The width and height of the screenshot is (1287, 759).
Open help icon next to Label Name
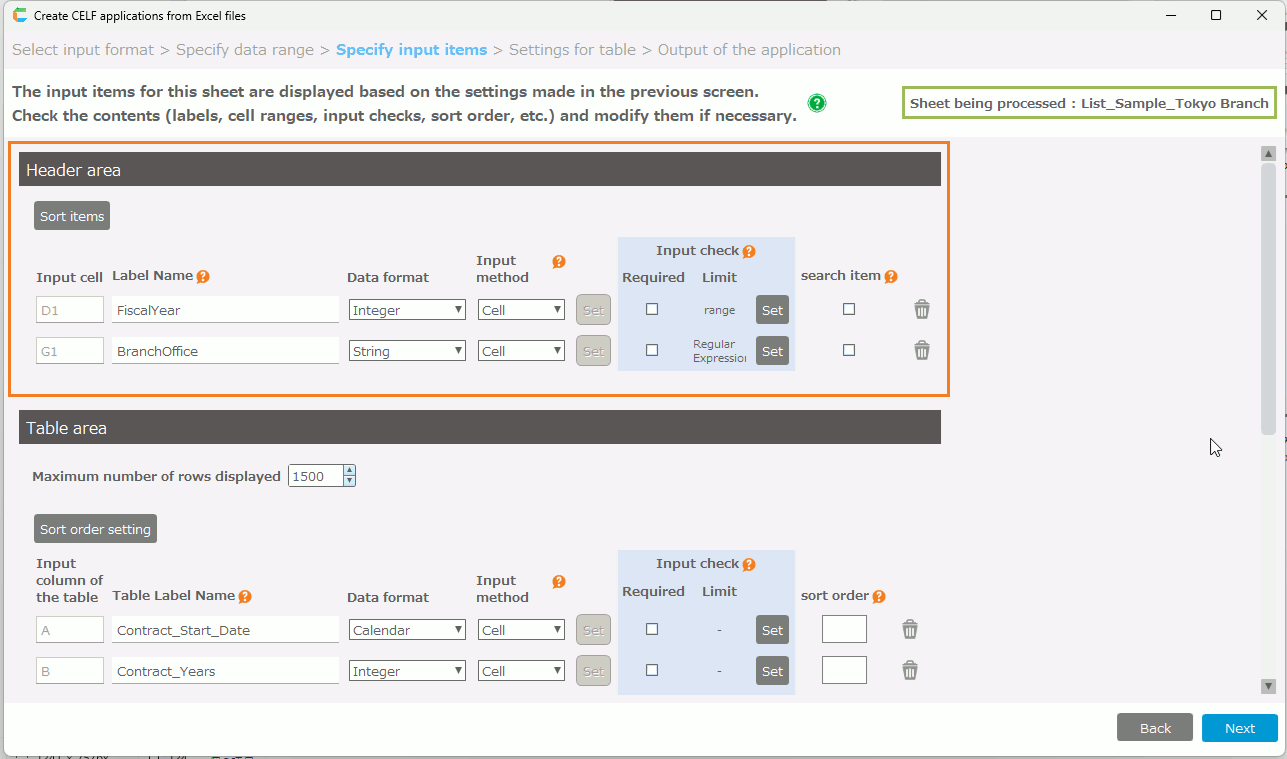click(x=203, y=277)
